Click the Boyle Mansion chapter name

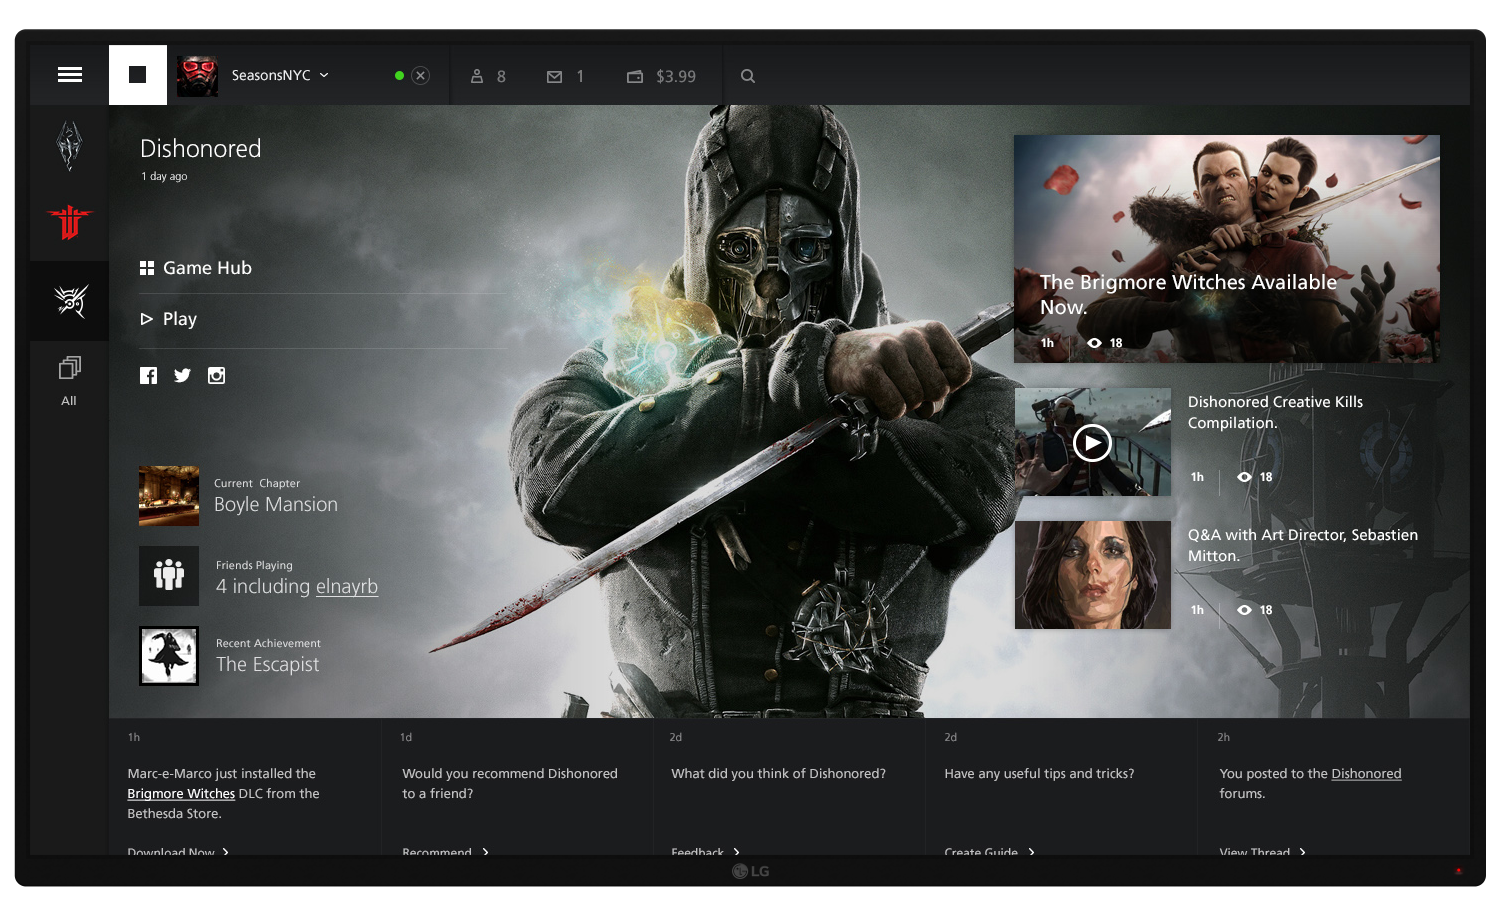[276, 505]
